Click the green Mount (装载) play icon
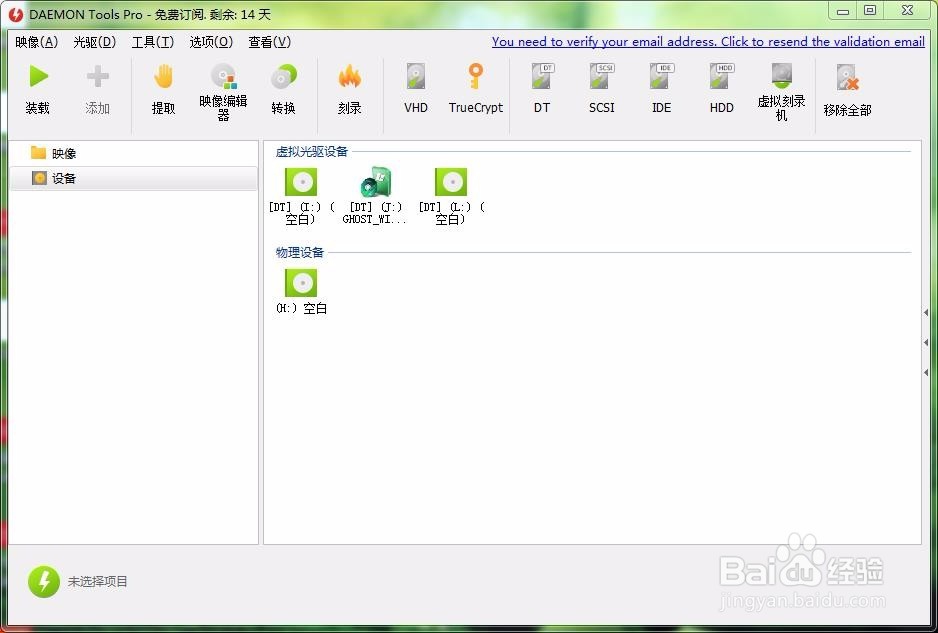Image resolution: width=938 pixels, height=633 pixels. [39, 77]
